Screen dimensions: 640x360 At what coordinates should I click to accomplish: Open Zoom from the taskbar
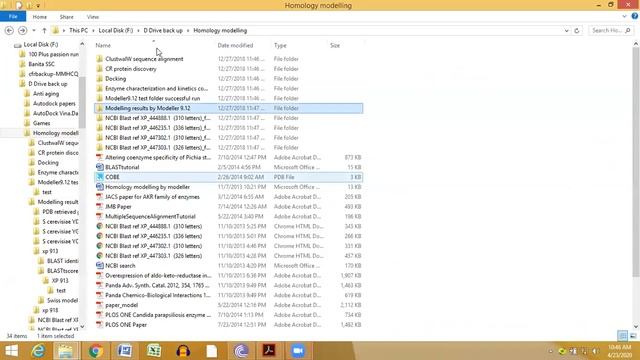[x=298, y=351]
